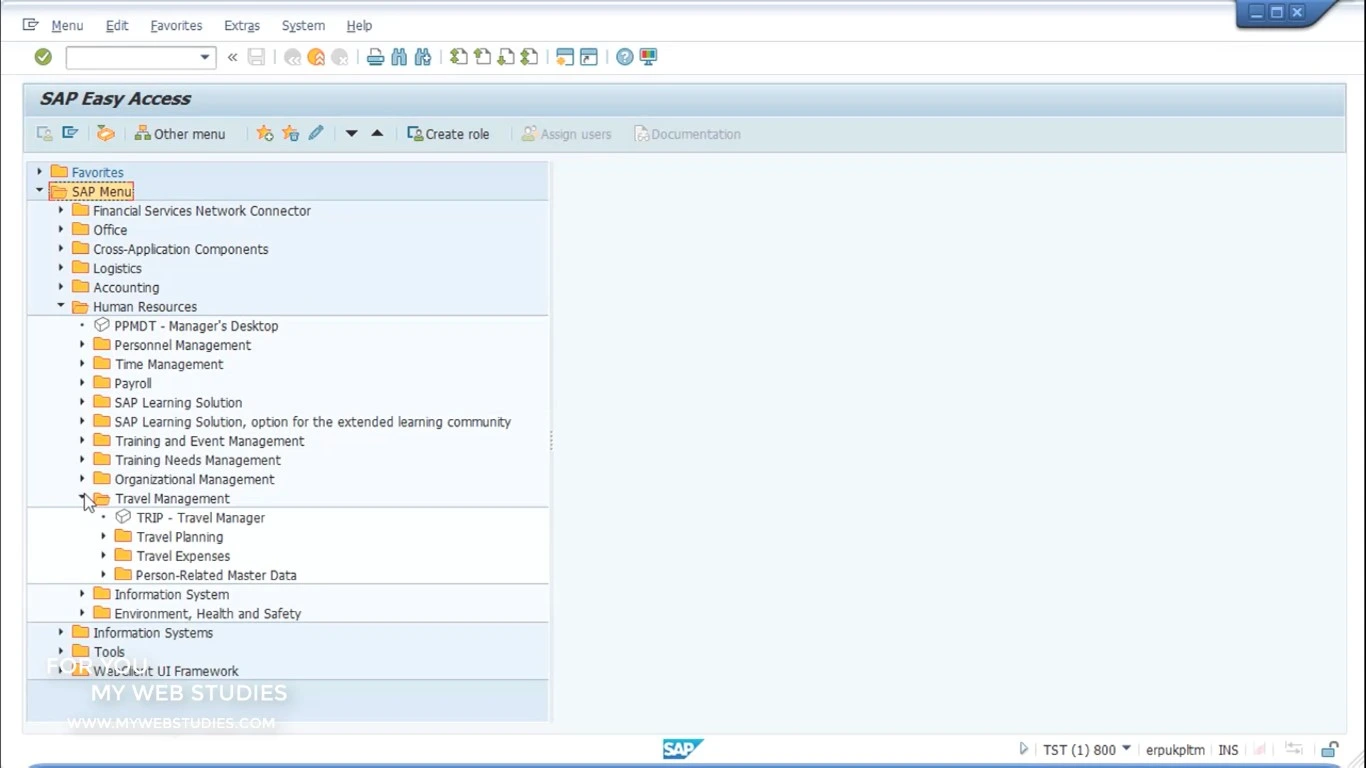The height and width of the screenshot is (768, 1366).
Task: Open SAP Business Workplace icon
Action: [105, 133]
